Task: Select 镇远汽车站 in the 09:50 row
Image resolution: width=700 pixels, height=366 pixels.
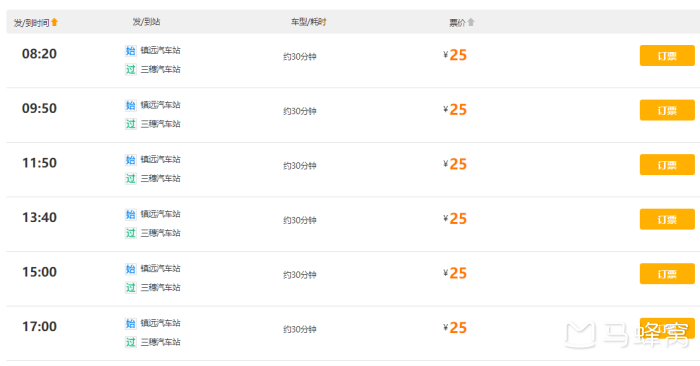Action: pos(161,105)
